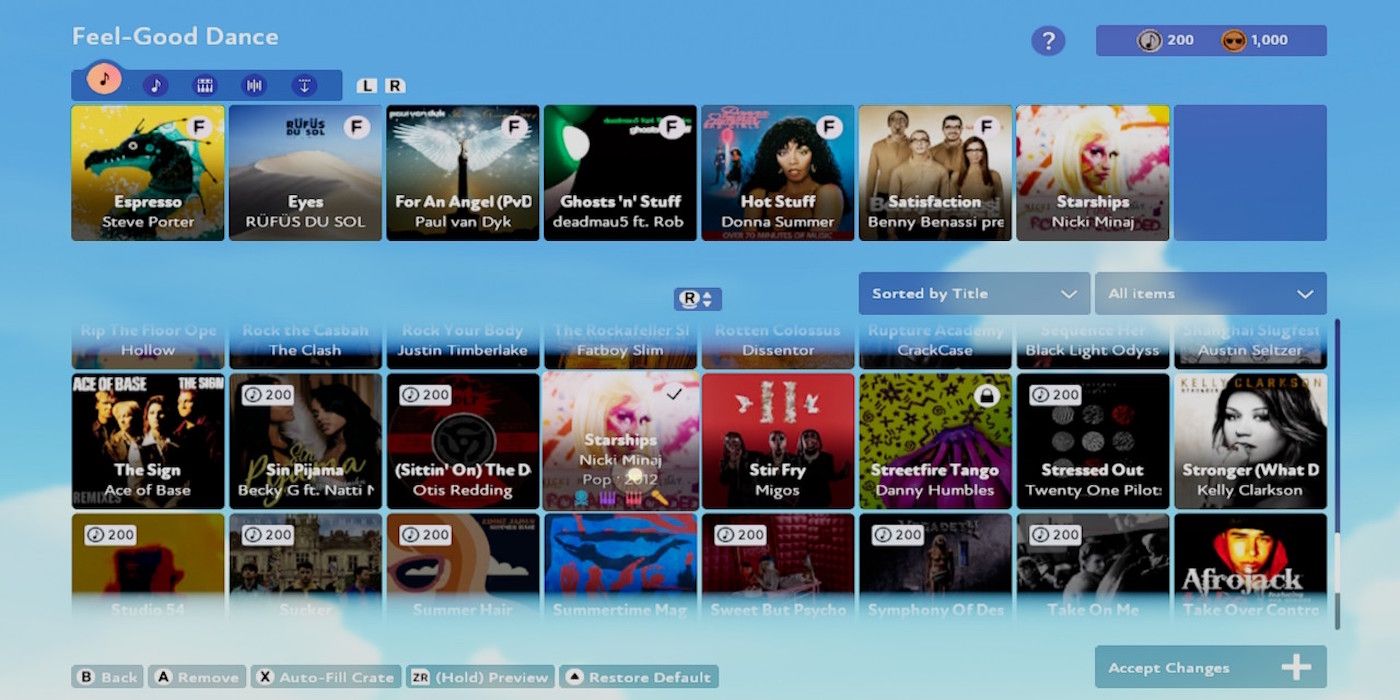The image size is (1400, 700).
Task: Click the F badge on Espresso card
Action: pos(199,127)
